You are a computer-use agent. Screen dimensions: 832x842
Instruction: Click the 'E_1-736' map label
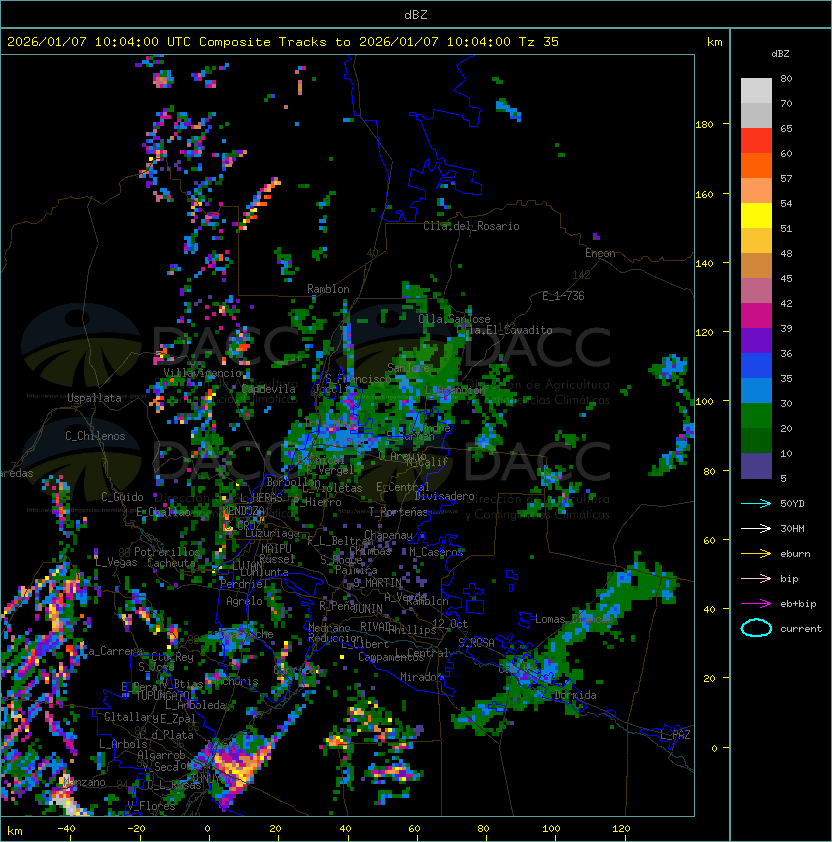click(x=563, y=295)
